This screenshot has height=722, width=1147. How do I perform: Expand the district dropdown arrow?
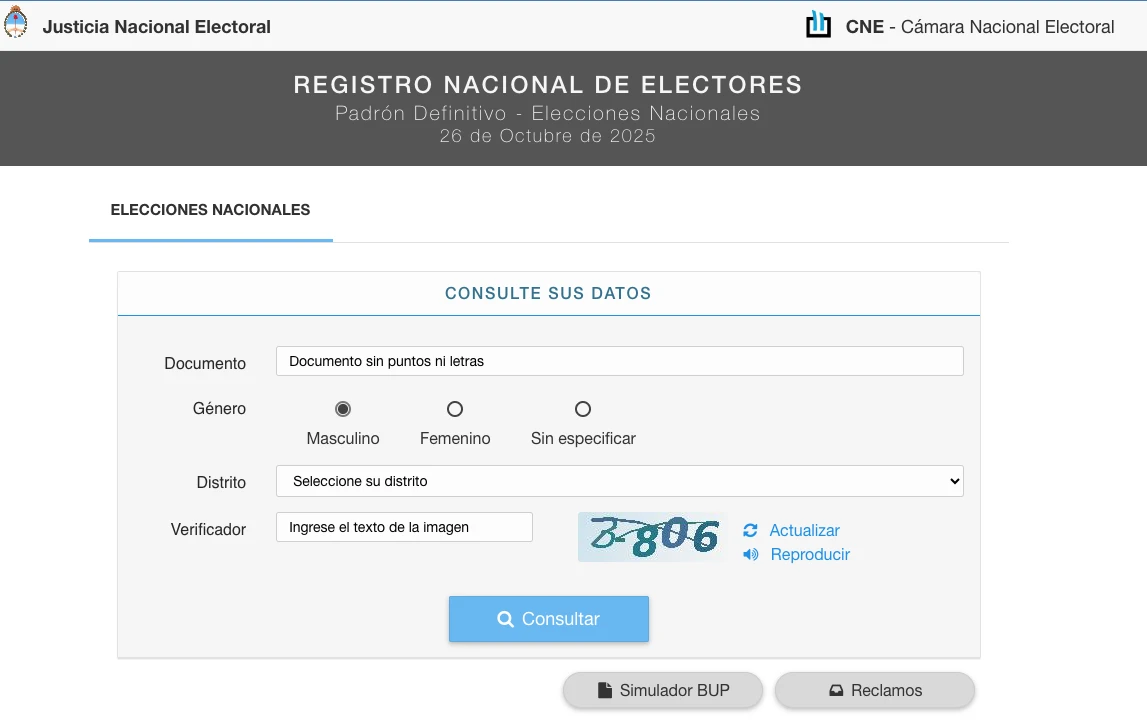tap(954, 481)
